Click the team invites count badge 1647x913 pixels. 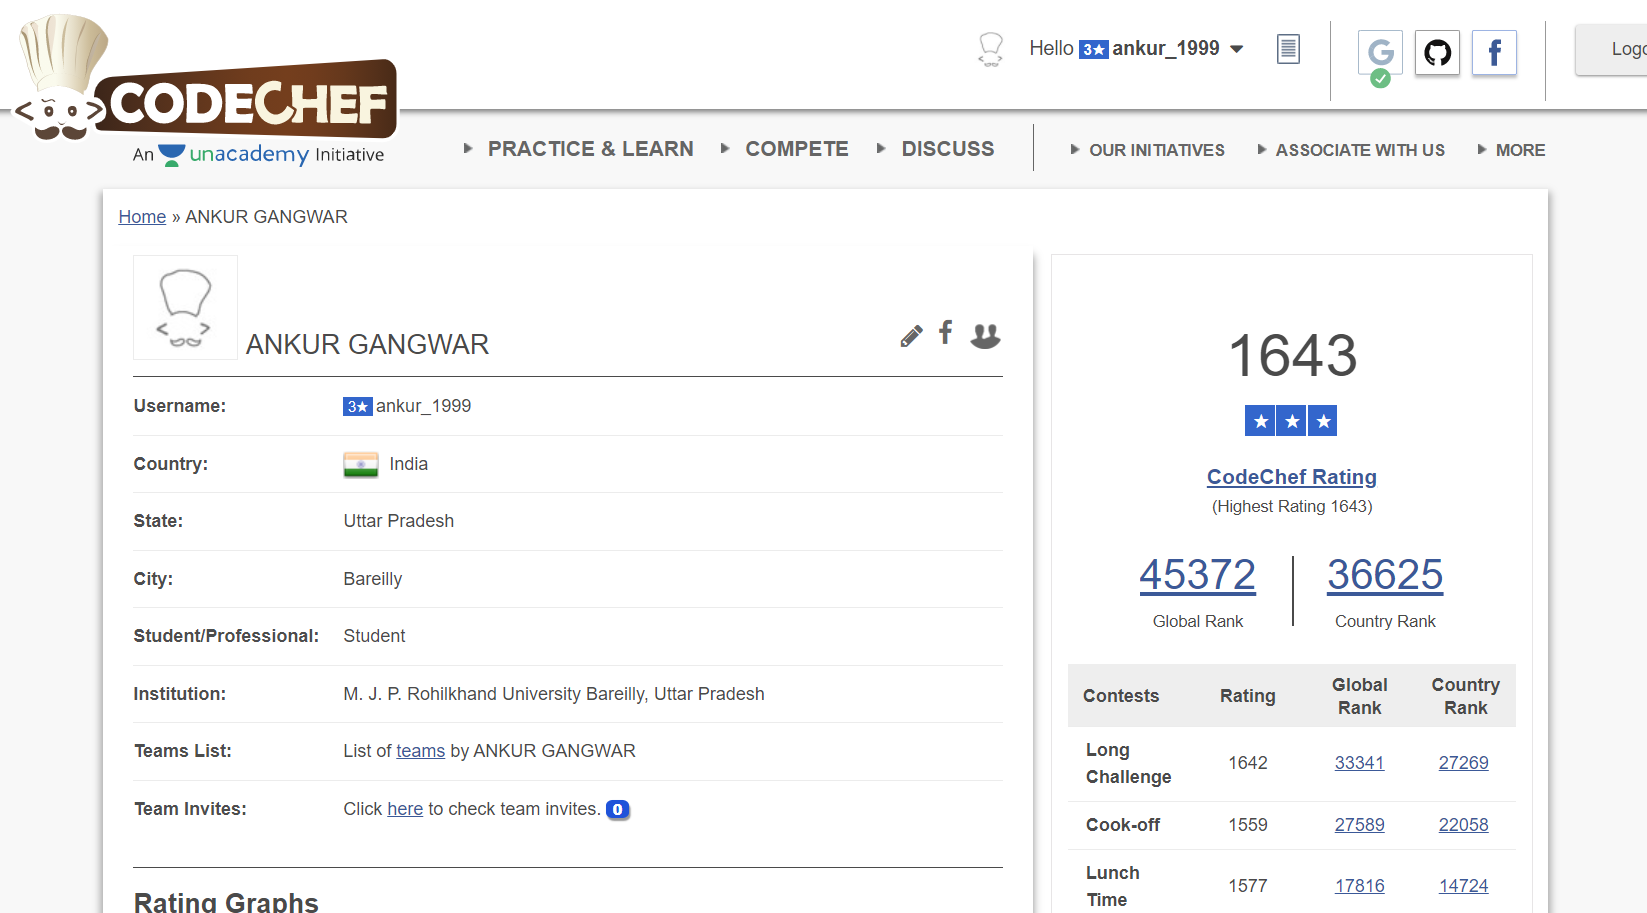pyautogui.click(x=618, y=810)
